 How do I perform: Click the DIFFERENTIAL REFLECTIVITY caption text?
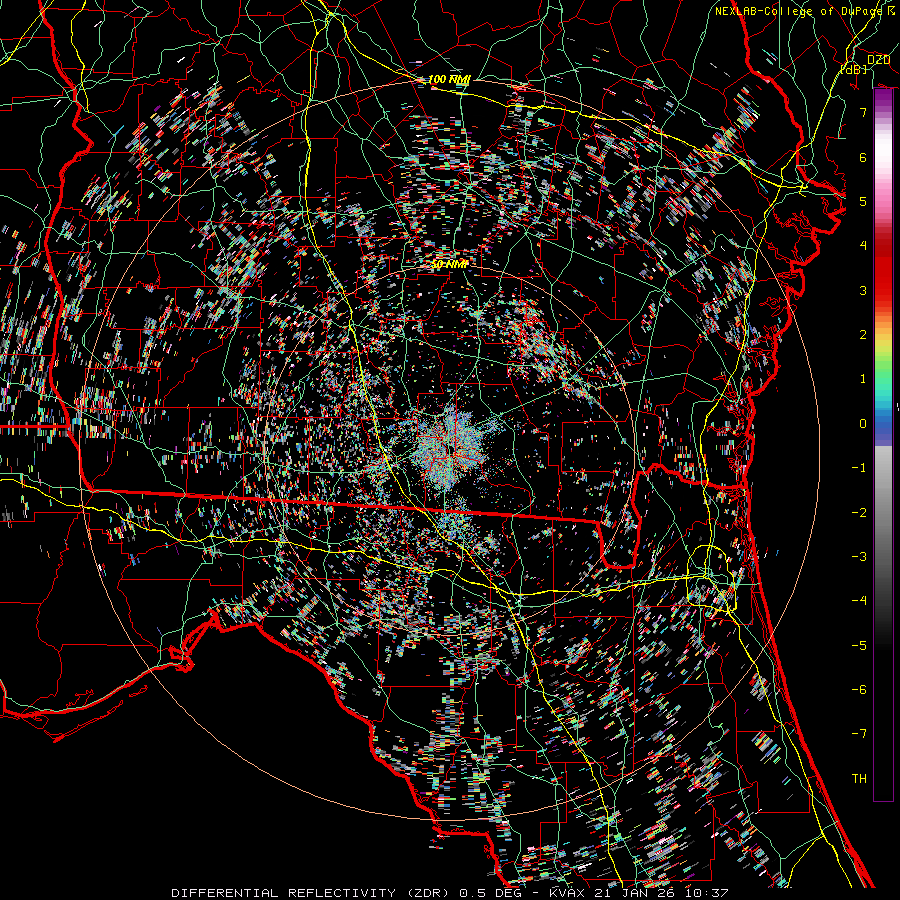(x=284, y=893)
